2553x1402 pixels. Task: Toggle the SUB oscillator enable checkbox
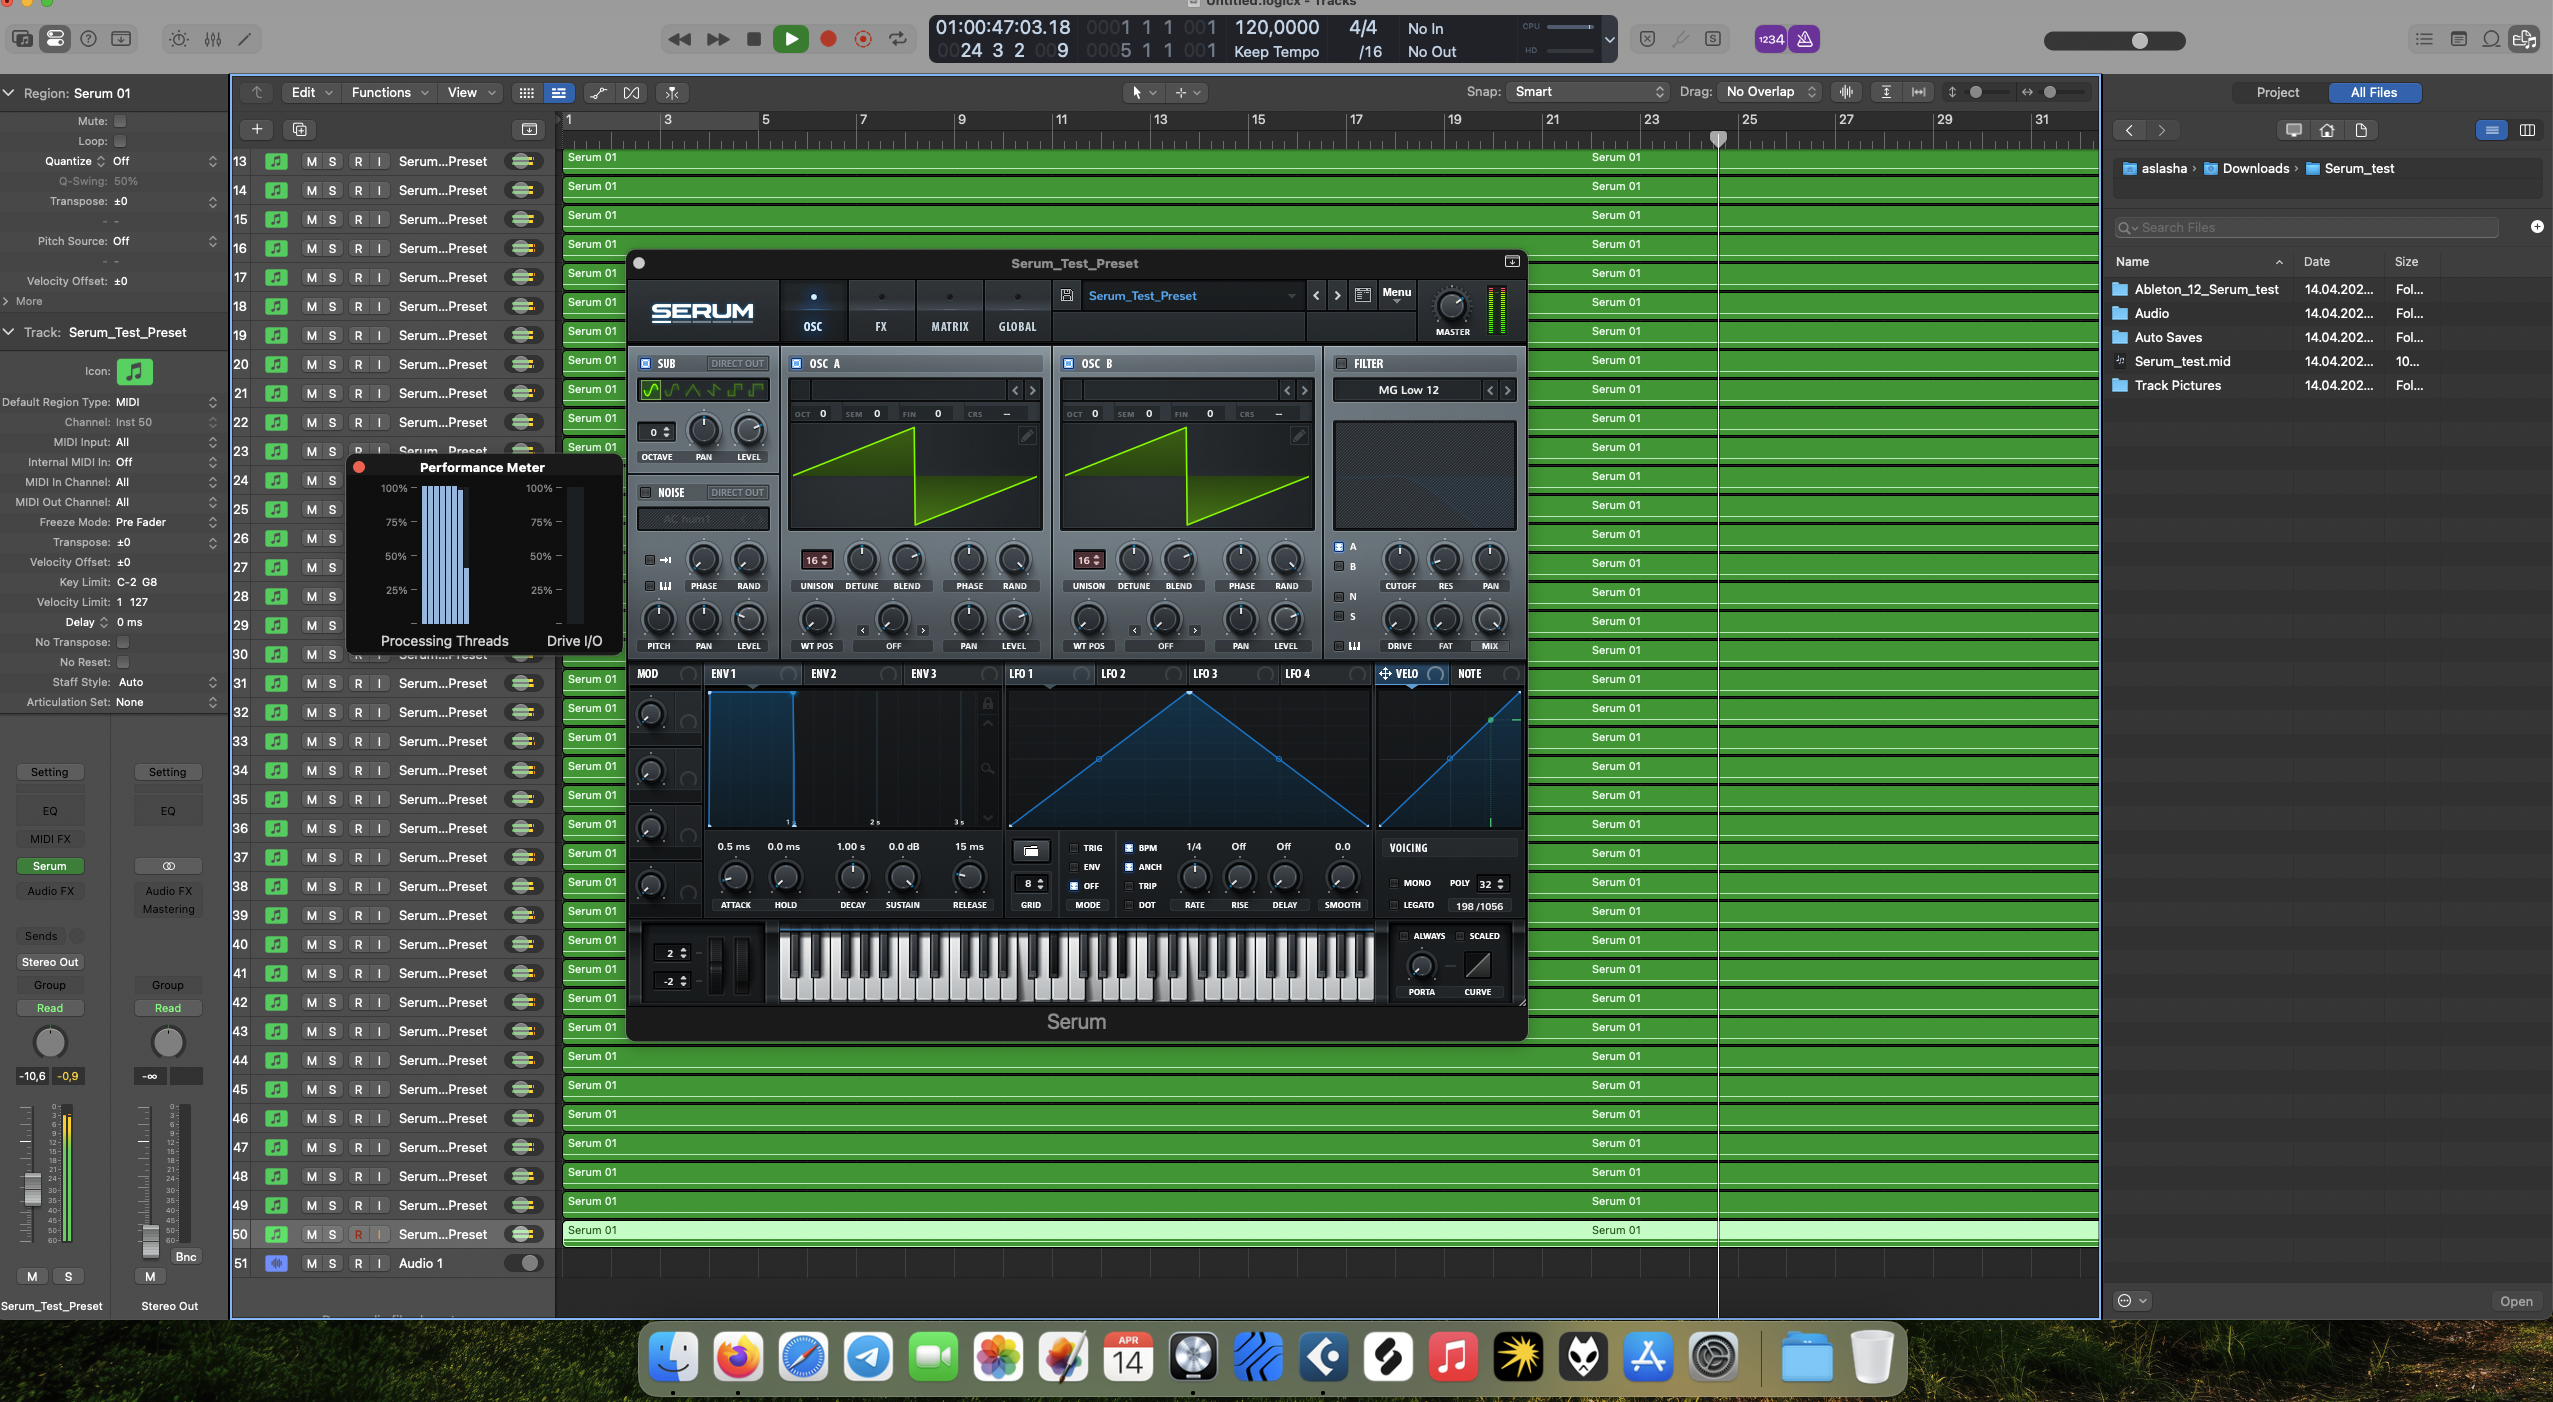646,363
